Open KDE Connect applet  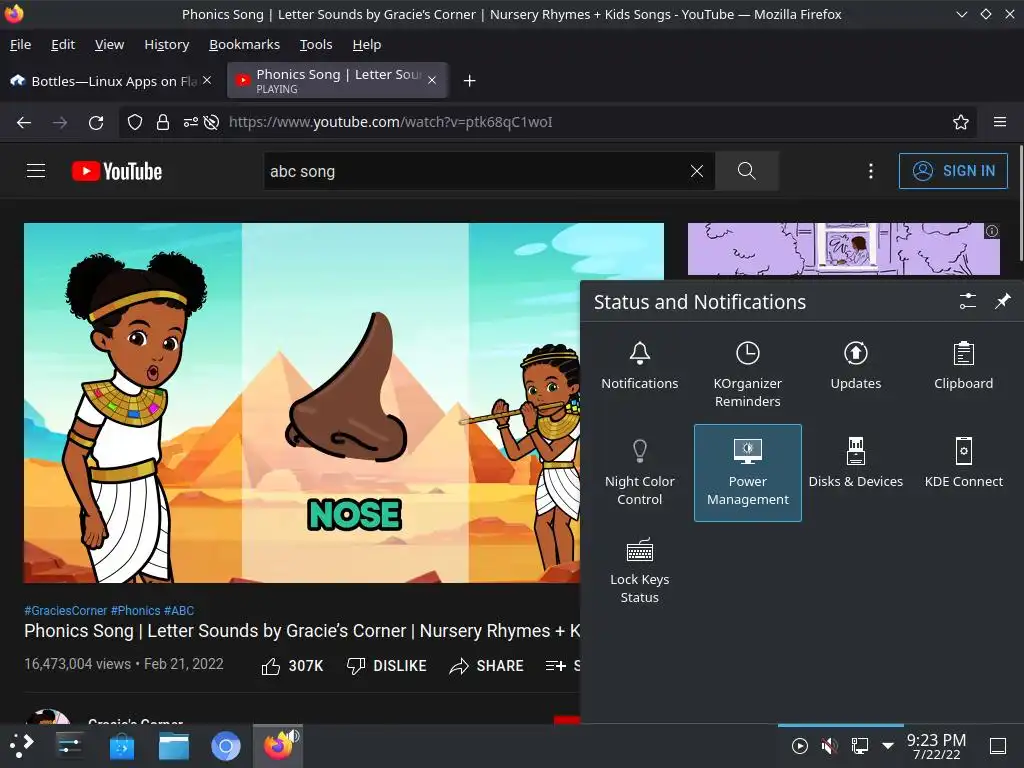(x=963, y=465)
